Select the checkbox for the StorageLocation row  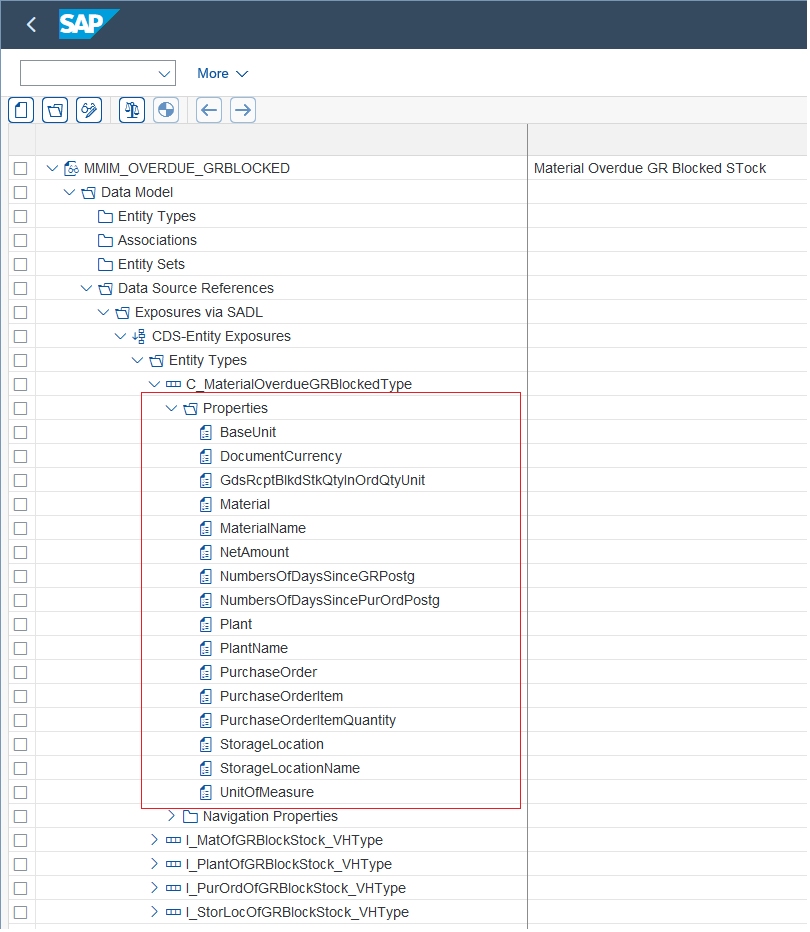21,745
